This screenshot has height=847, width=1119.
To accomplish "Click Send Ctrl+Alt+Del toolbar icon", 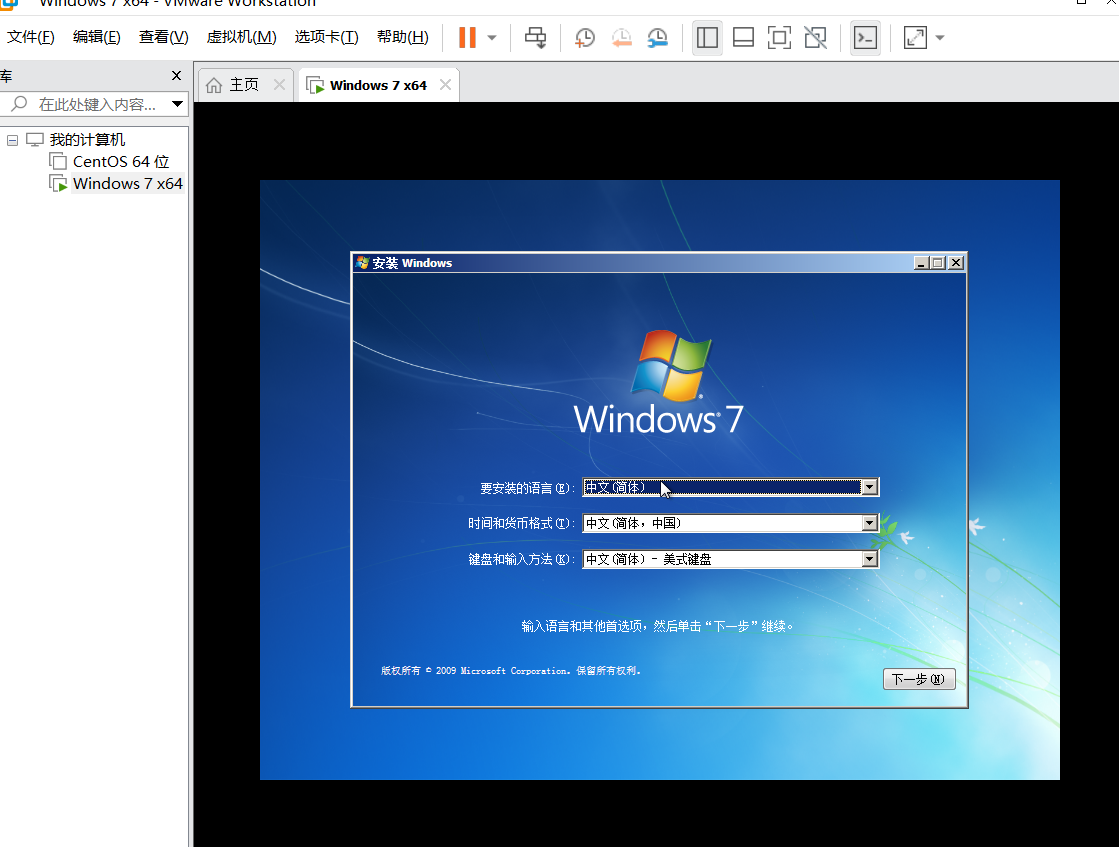I will coord(536,38).
